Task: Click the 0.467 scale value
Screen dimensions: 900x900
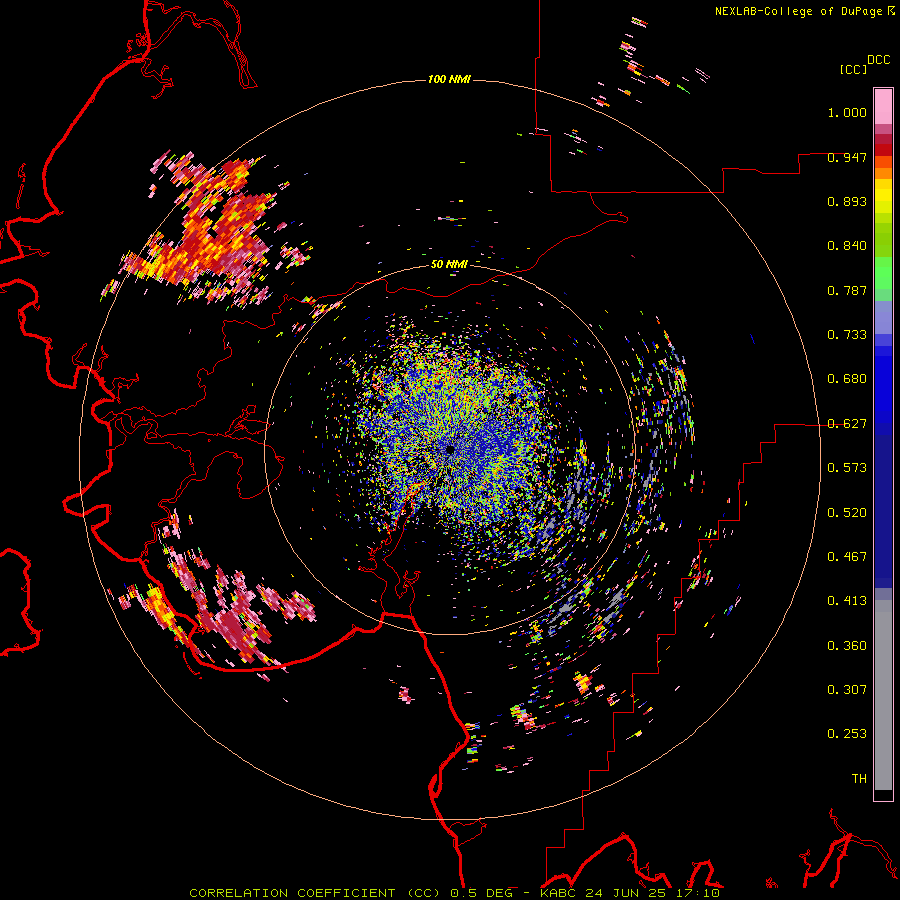Action: [x=847, y=557]
